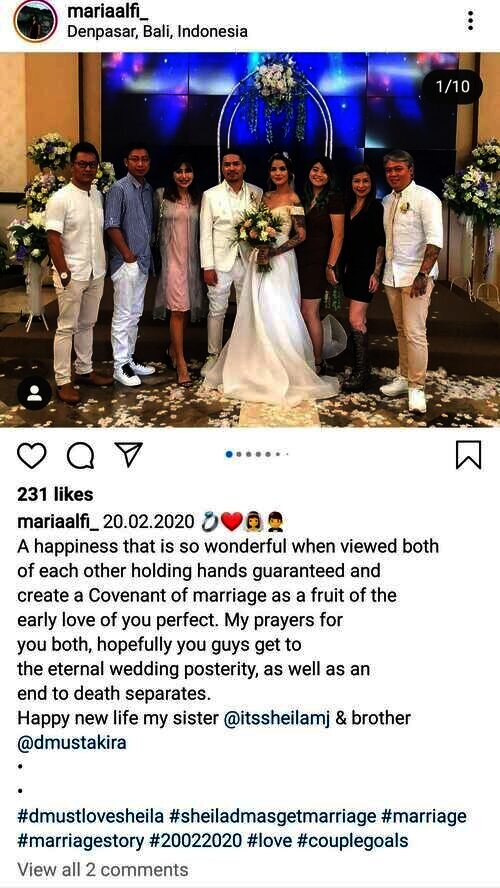This screenshot has width=500, height=888.
Task: Open #sheiladmasgetmarriage hashtag
Action: (272, 816)
